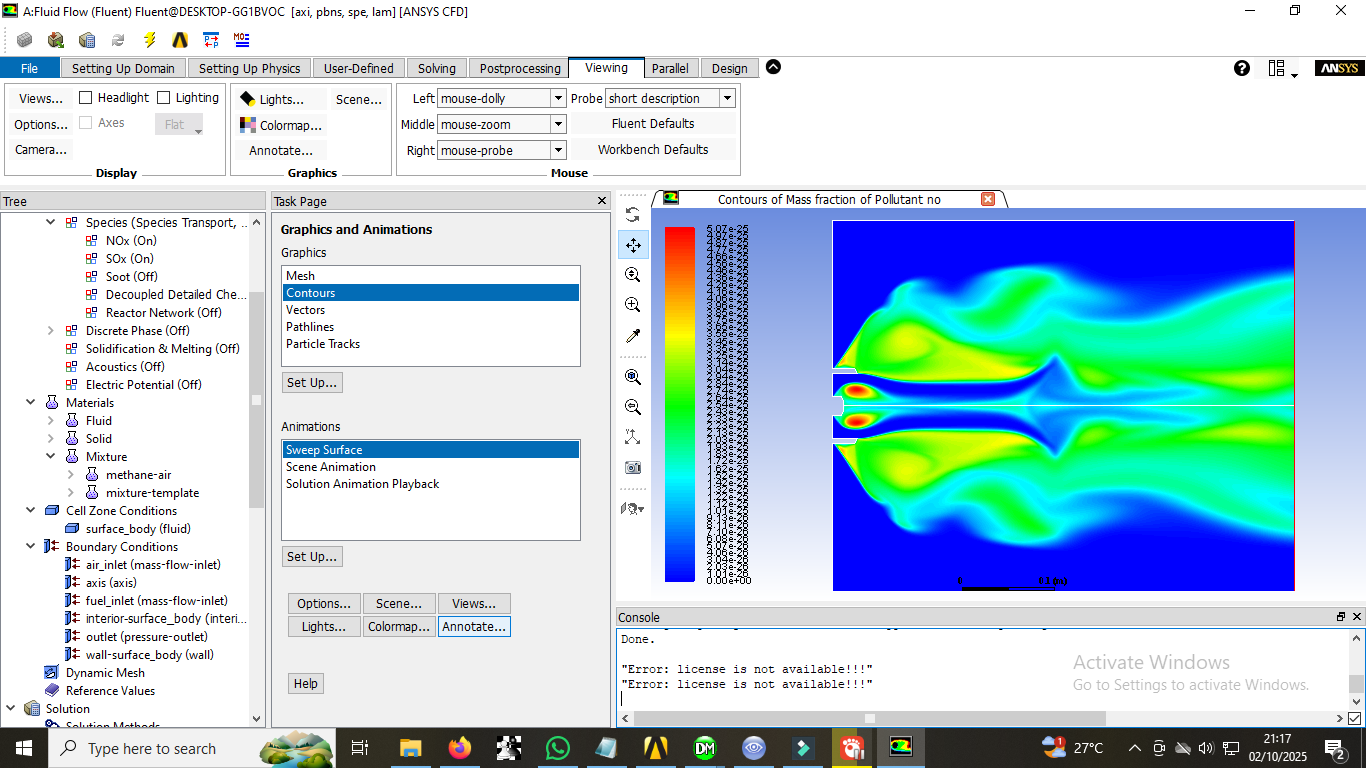Click the save picture camera icon
The height and width of the screenshot is (768, 1366).
pyautogui.click(x=632, y=467)
